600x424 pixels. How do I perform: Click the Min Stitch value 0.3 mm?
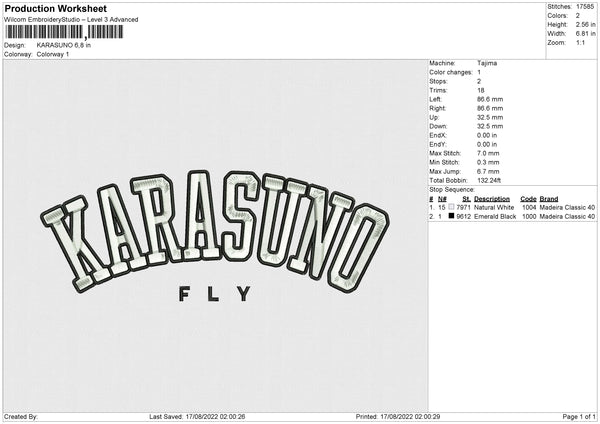tap(488, 163)
